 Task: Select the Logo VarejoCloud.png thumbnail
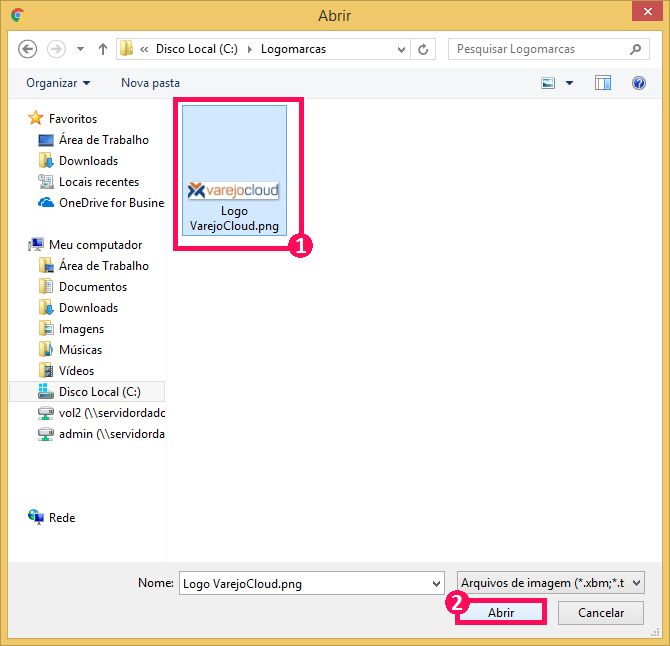(x=233, y=171)
